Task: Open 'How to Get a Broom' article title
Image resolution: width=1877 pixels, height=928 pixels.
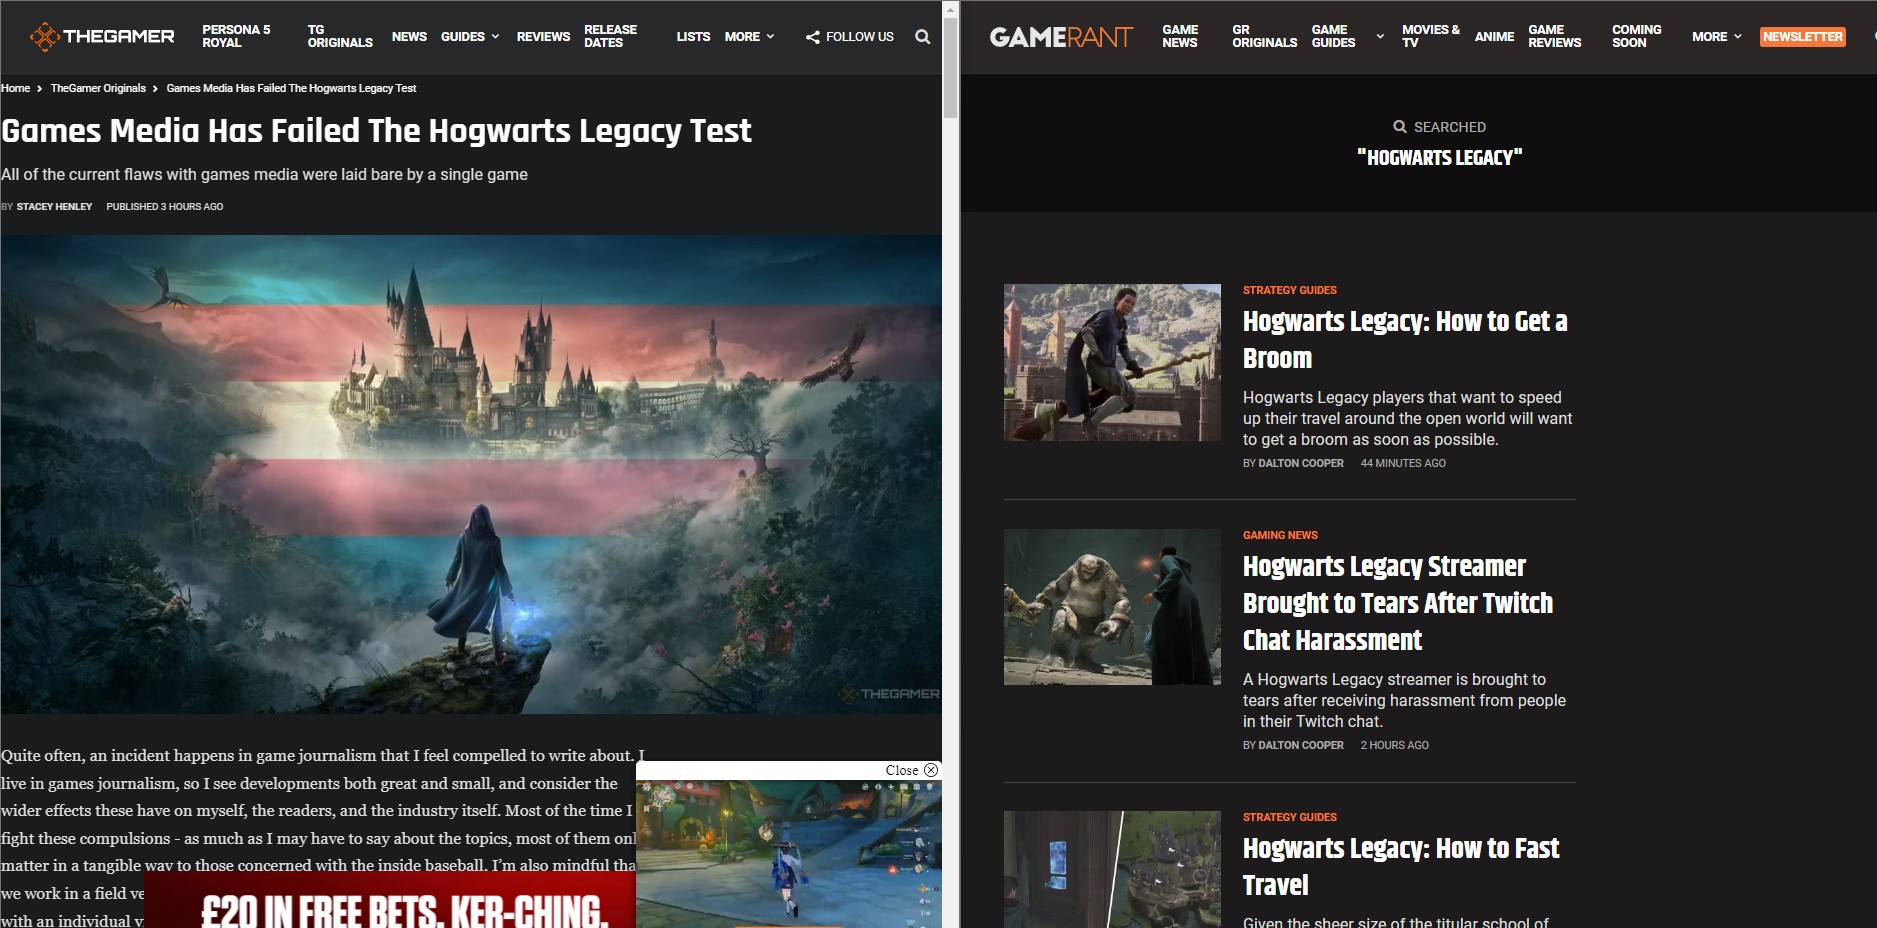Action: point(1405,340)
